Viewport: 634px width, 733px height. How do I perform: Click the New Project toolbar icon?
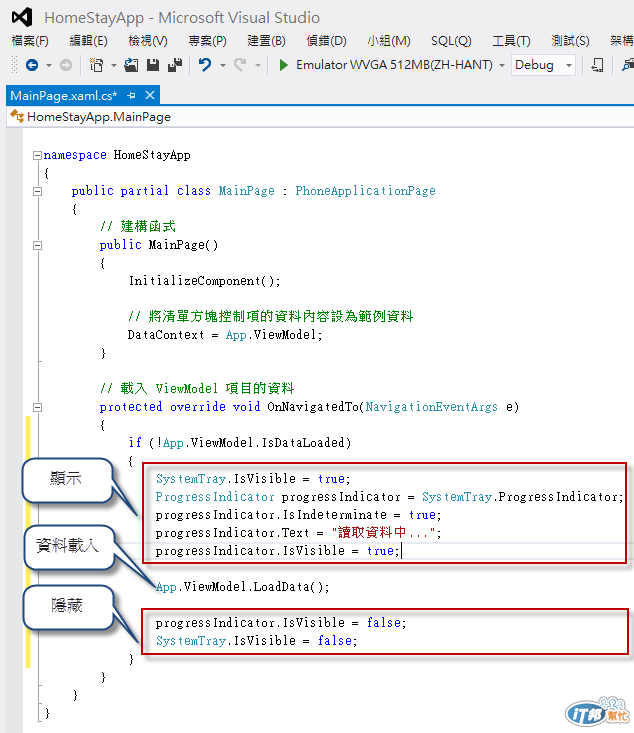click(x=96, y=65)
